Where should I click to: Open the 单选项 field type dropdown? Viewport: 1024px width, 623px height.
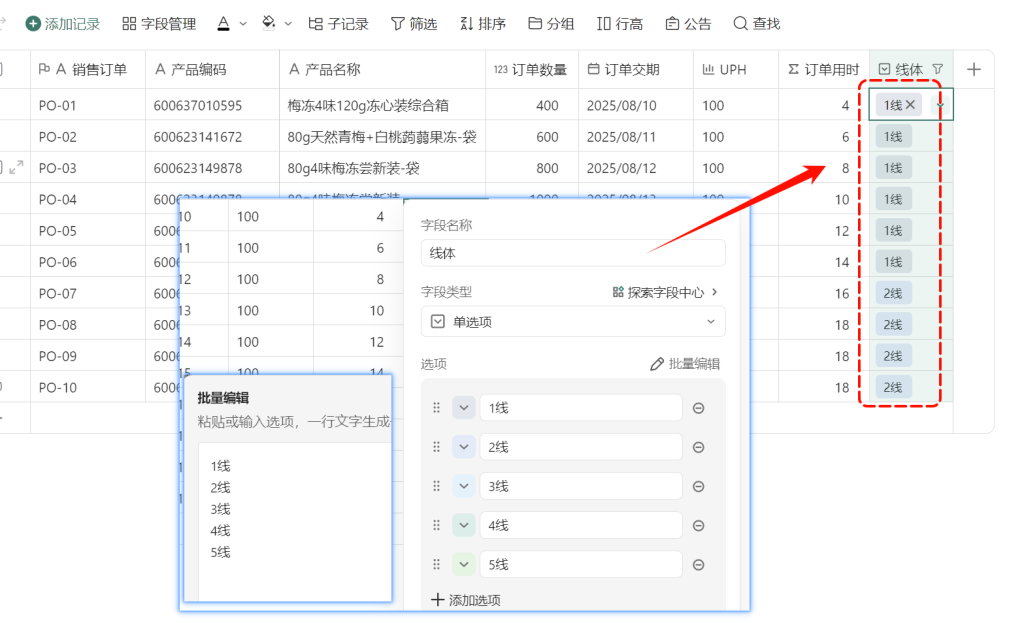point(573,321)
